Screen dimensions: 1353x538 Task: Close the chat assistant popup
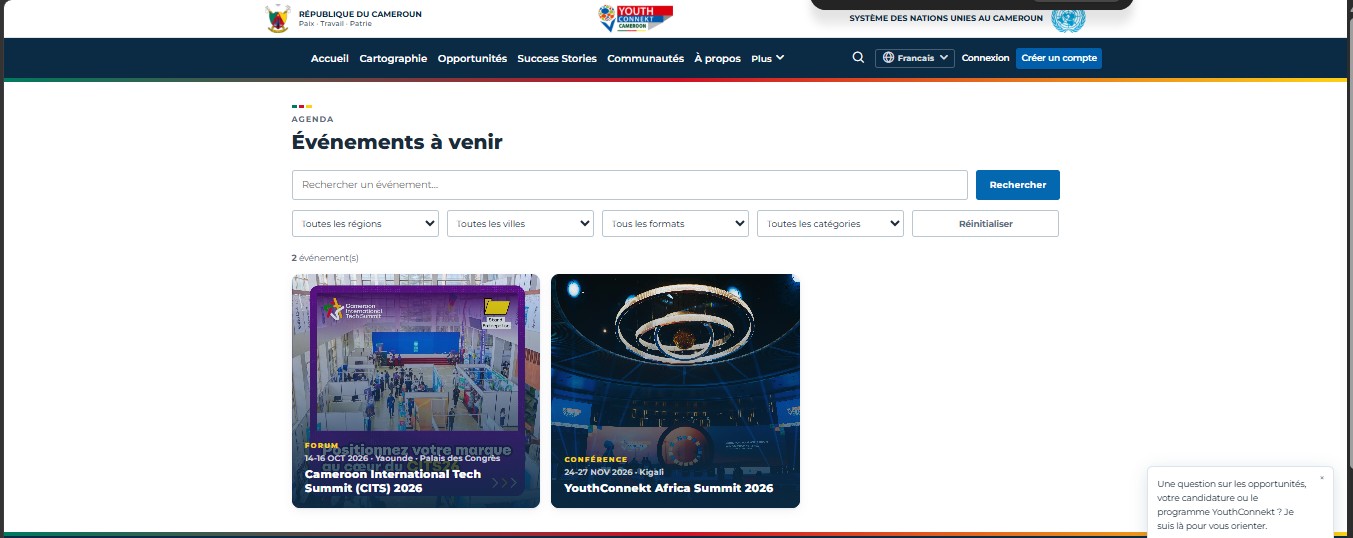click(x=1321, y=478)
